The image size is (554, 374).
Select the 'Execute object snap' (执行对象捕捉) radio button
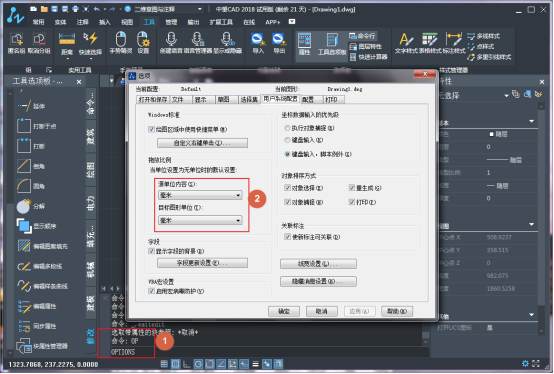(287, 128)
